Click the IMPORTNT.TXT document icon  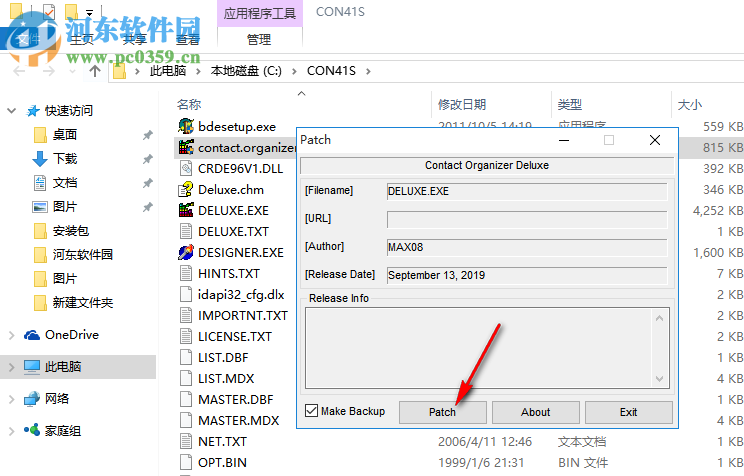pos(186,315)
